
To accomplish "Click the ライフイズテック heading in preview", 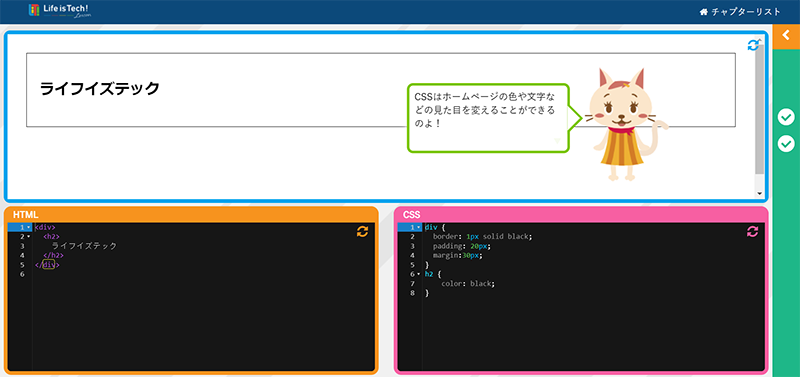I will pos(100,89).
